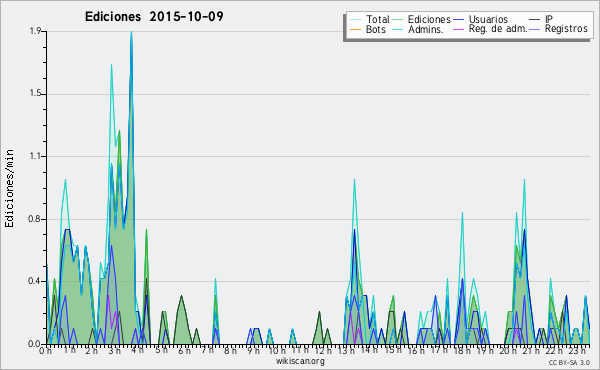Screen dimensions: 600x370
Task: Click the 'Admins.' legend label
Action: (x=426, y=29)
